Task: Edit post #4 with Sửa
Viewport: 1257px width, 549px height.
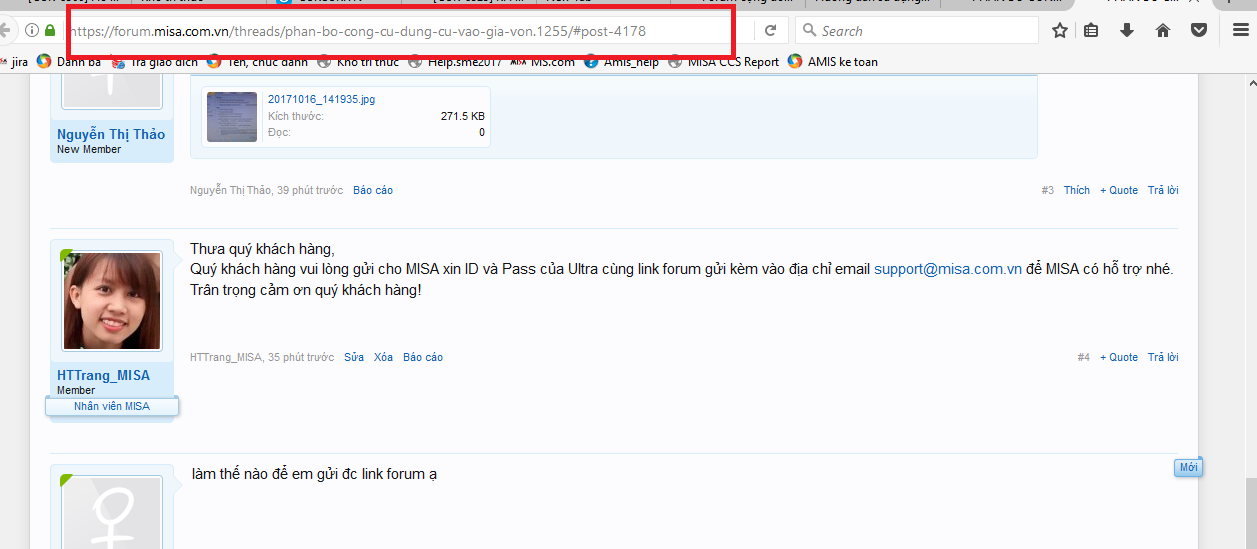Action: point(354,357)
